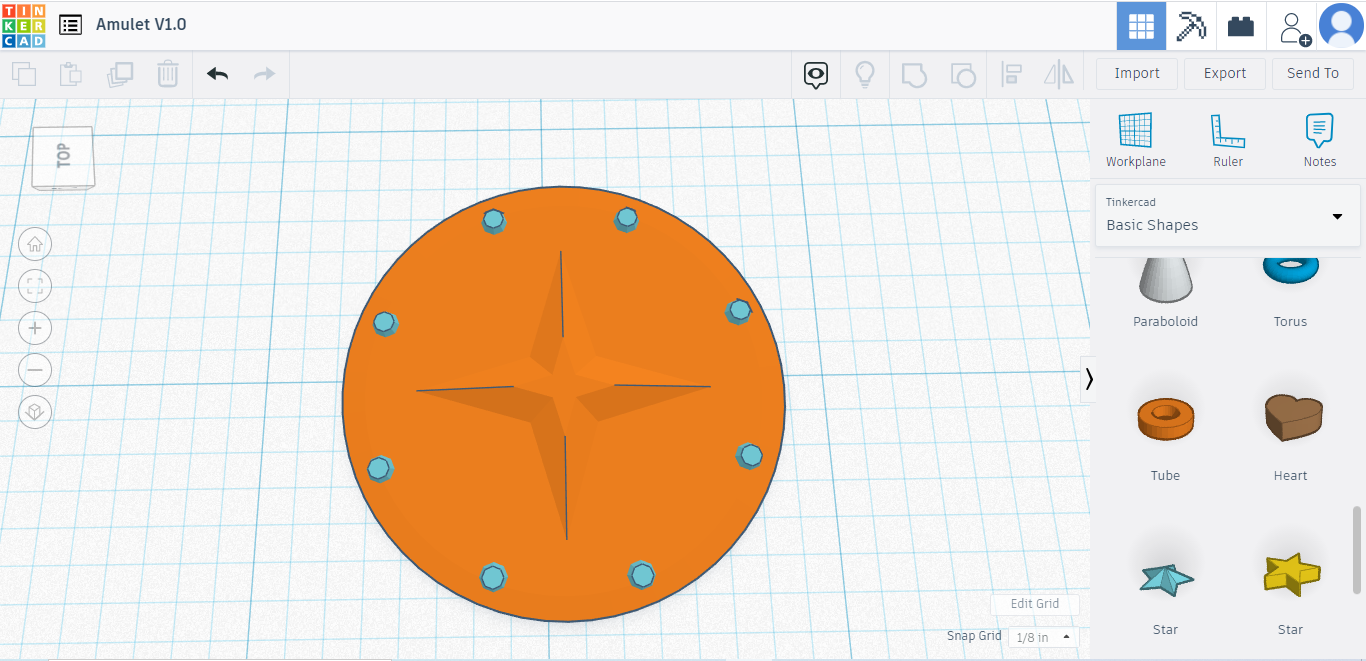Click the Send To button
This screenshot has width=1366, height=661.
(x=1313, y=73)
